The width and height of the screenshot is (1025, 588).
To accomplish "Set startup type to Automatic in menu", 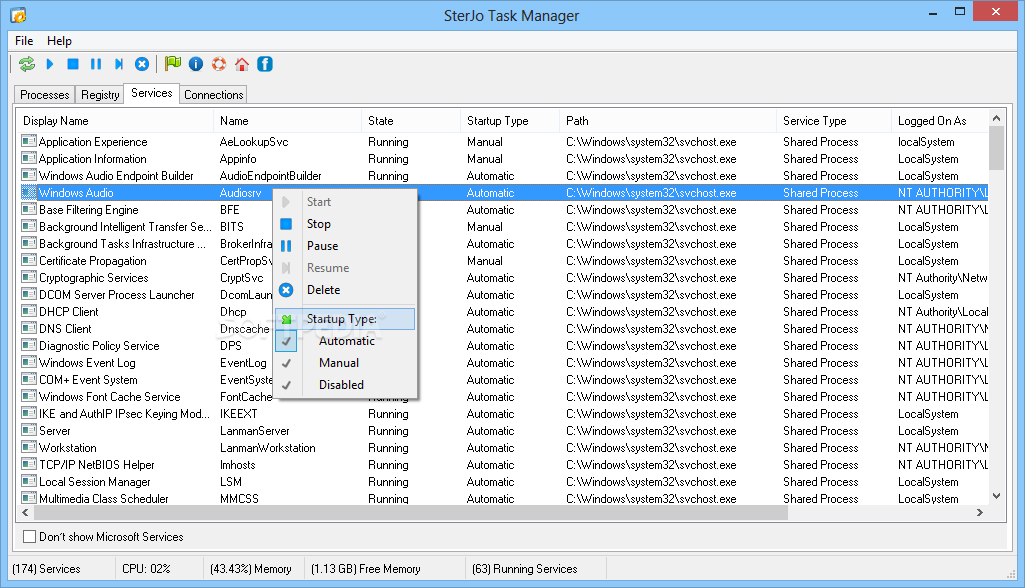I will (345, 341).
